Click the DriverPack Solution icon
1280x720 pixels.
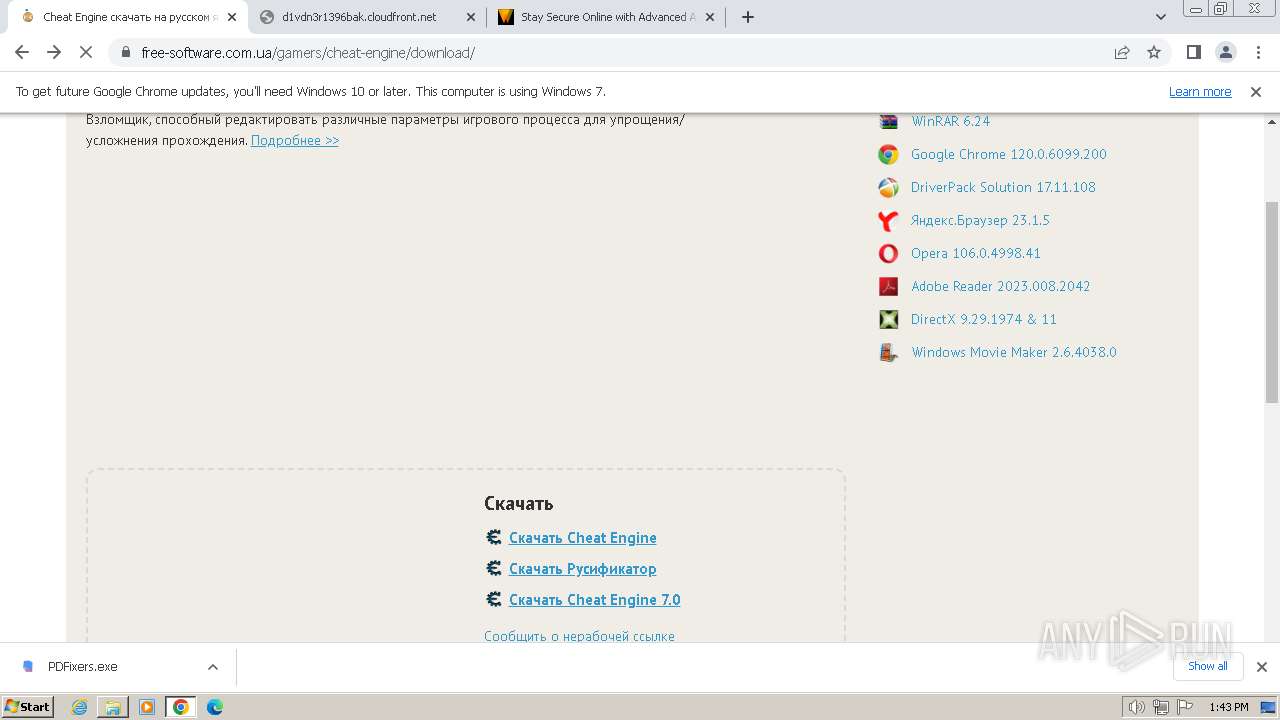click(x=888, y=187)
